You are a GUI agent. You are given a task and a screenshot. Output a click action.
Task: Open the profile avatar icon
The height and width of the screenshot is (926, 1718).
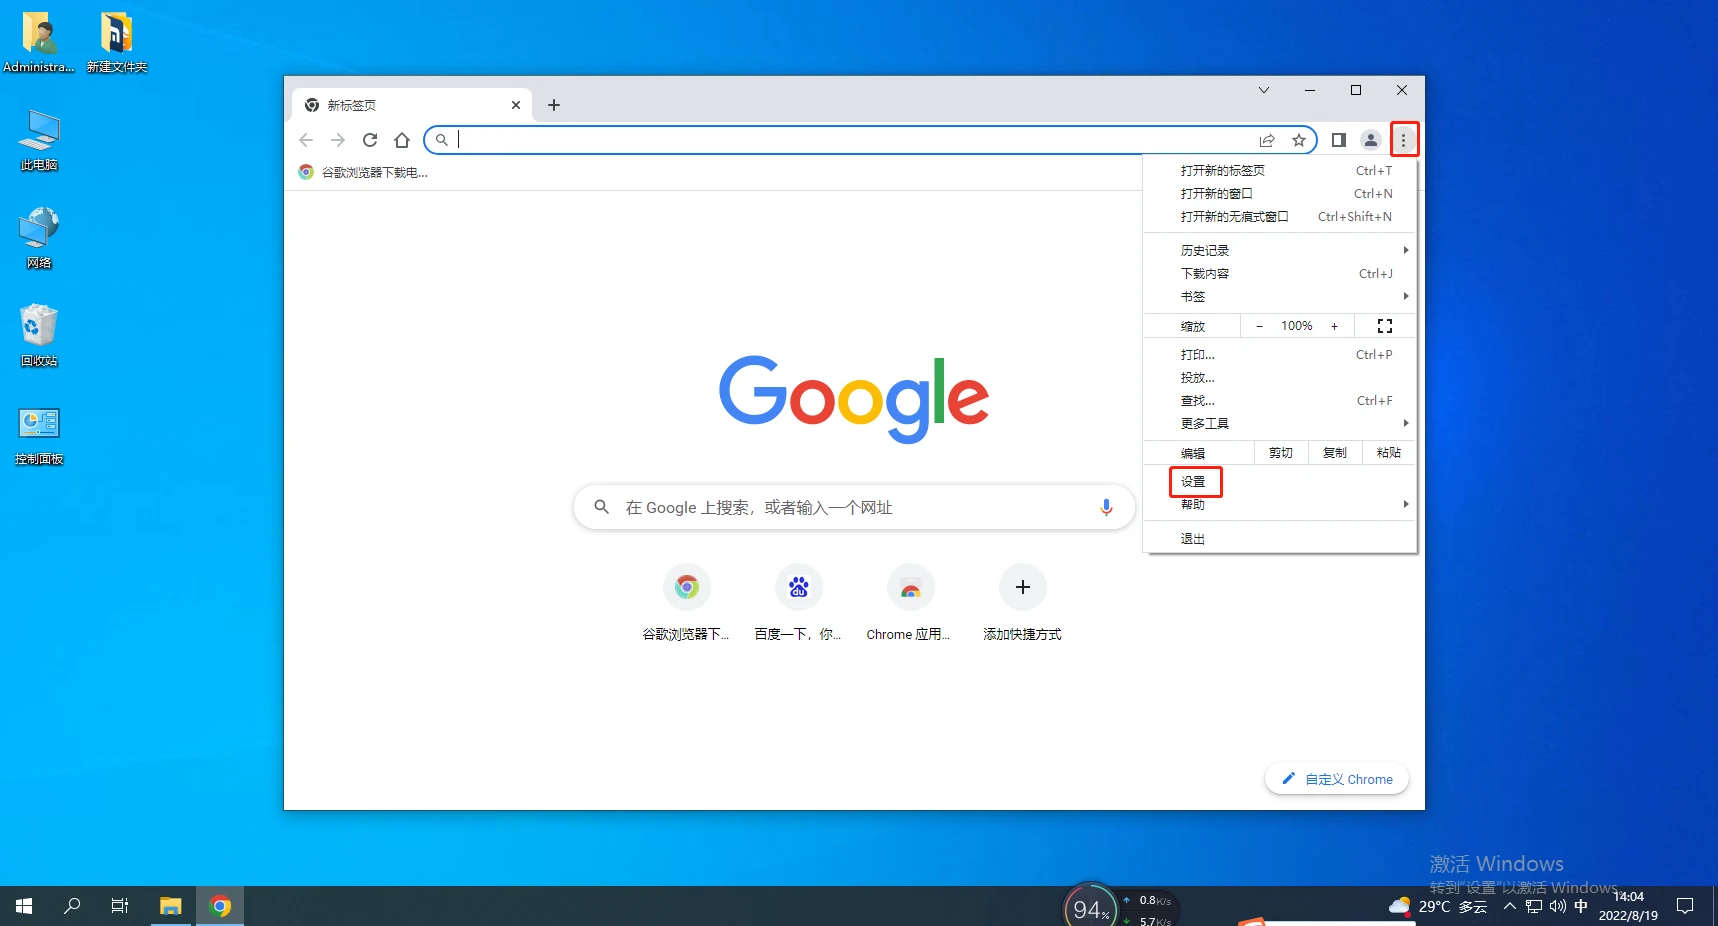pos(1371,140)
